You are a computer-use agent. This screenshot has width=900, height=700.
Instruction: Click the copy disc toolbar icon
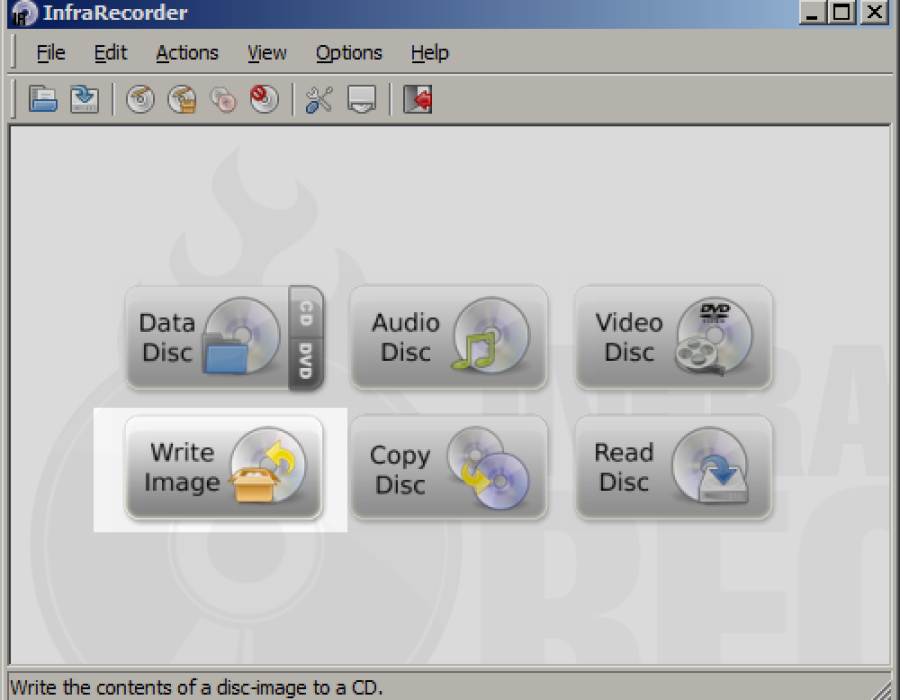(223, 99)
